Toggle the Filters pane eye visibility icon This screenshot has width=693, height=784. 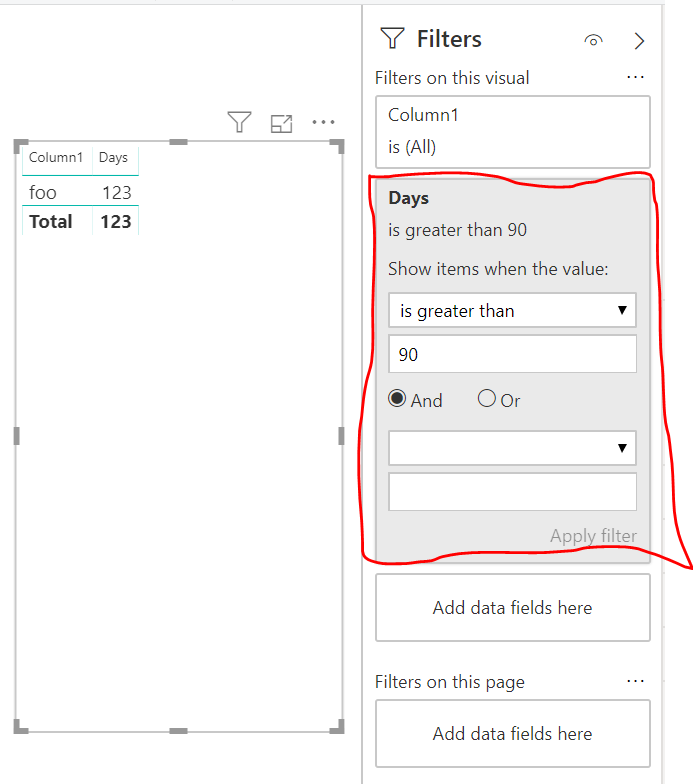(594, 40)
